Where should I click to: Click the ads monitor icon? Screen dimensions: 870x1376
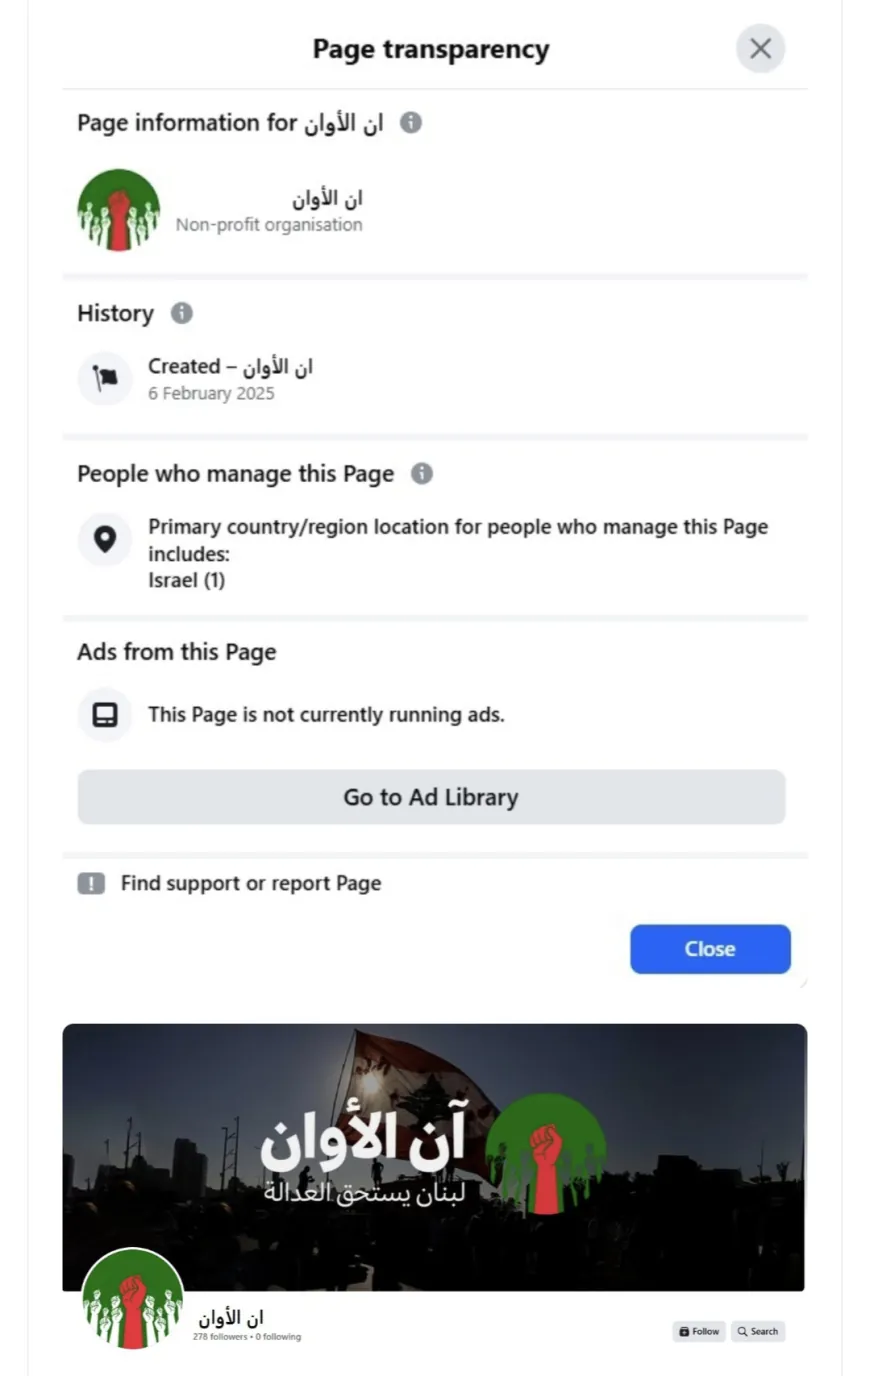point(105,714)
